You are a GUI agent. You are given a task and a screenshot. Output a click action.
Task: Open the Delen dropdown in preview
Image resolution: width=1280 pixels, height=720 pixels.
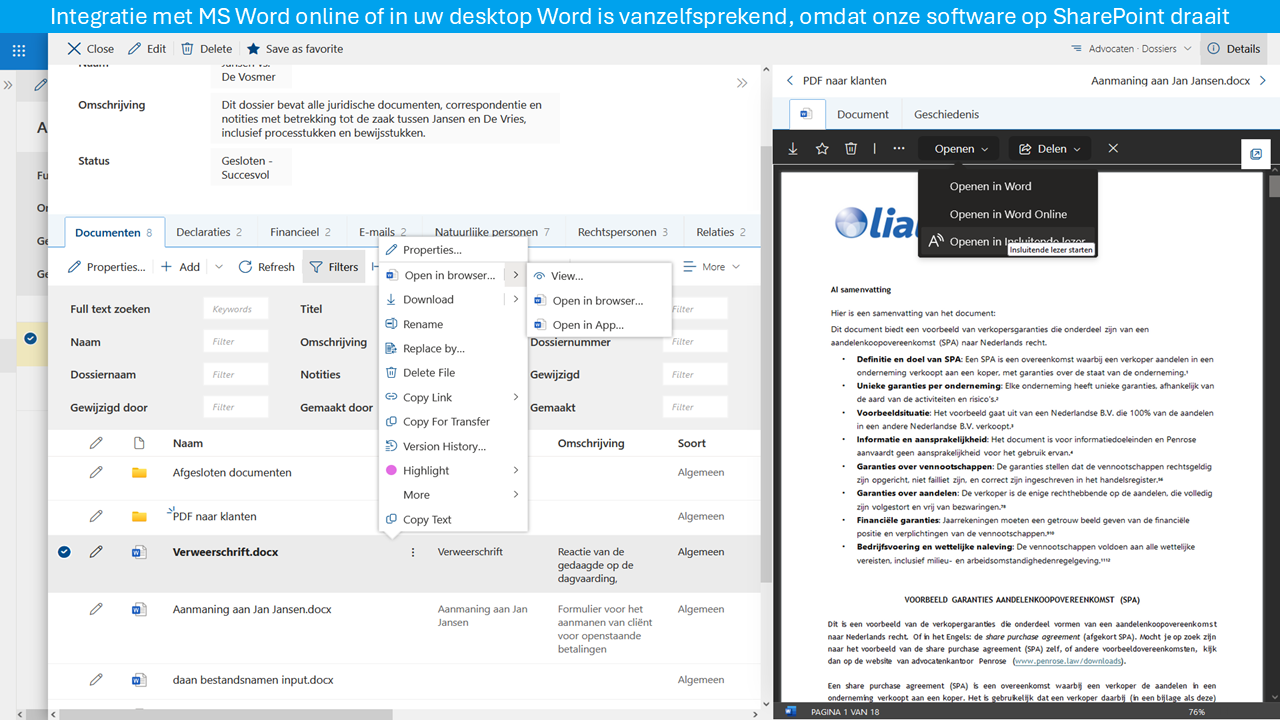coord(1049,148)
